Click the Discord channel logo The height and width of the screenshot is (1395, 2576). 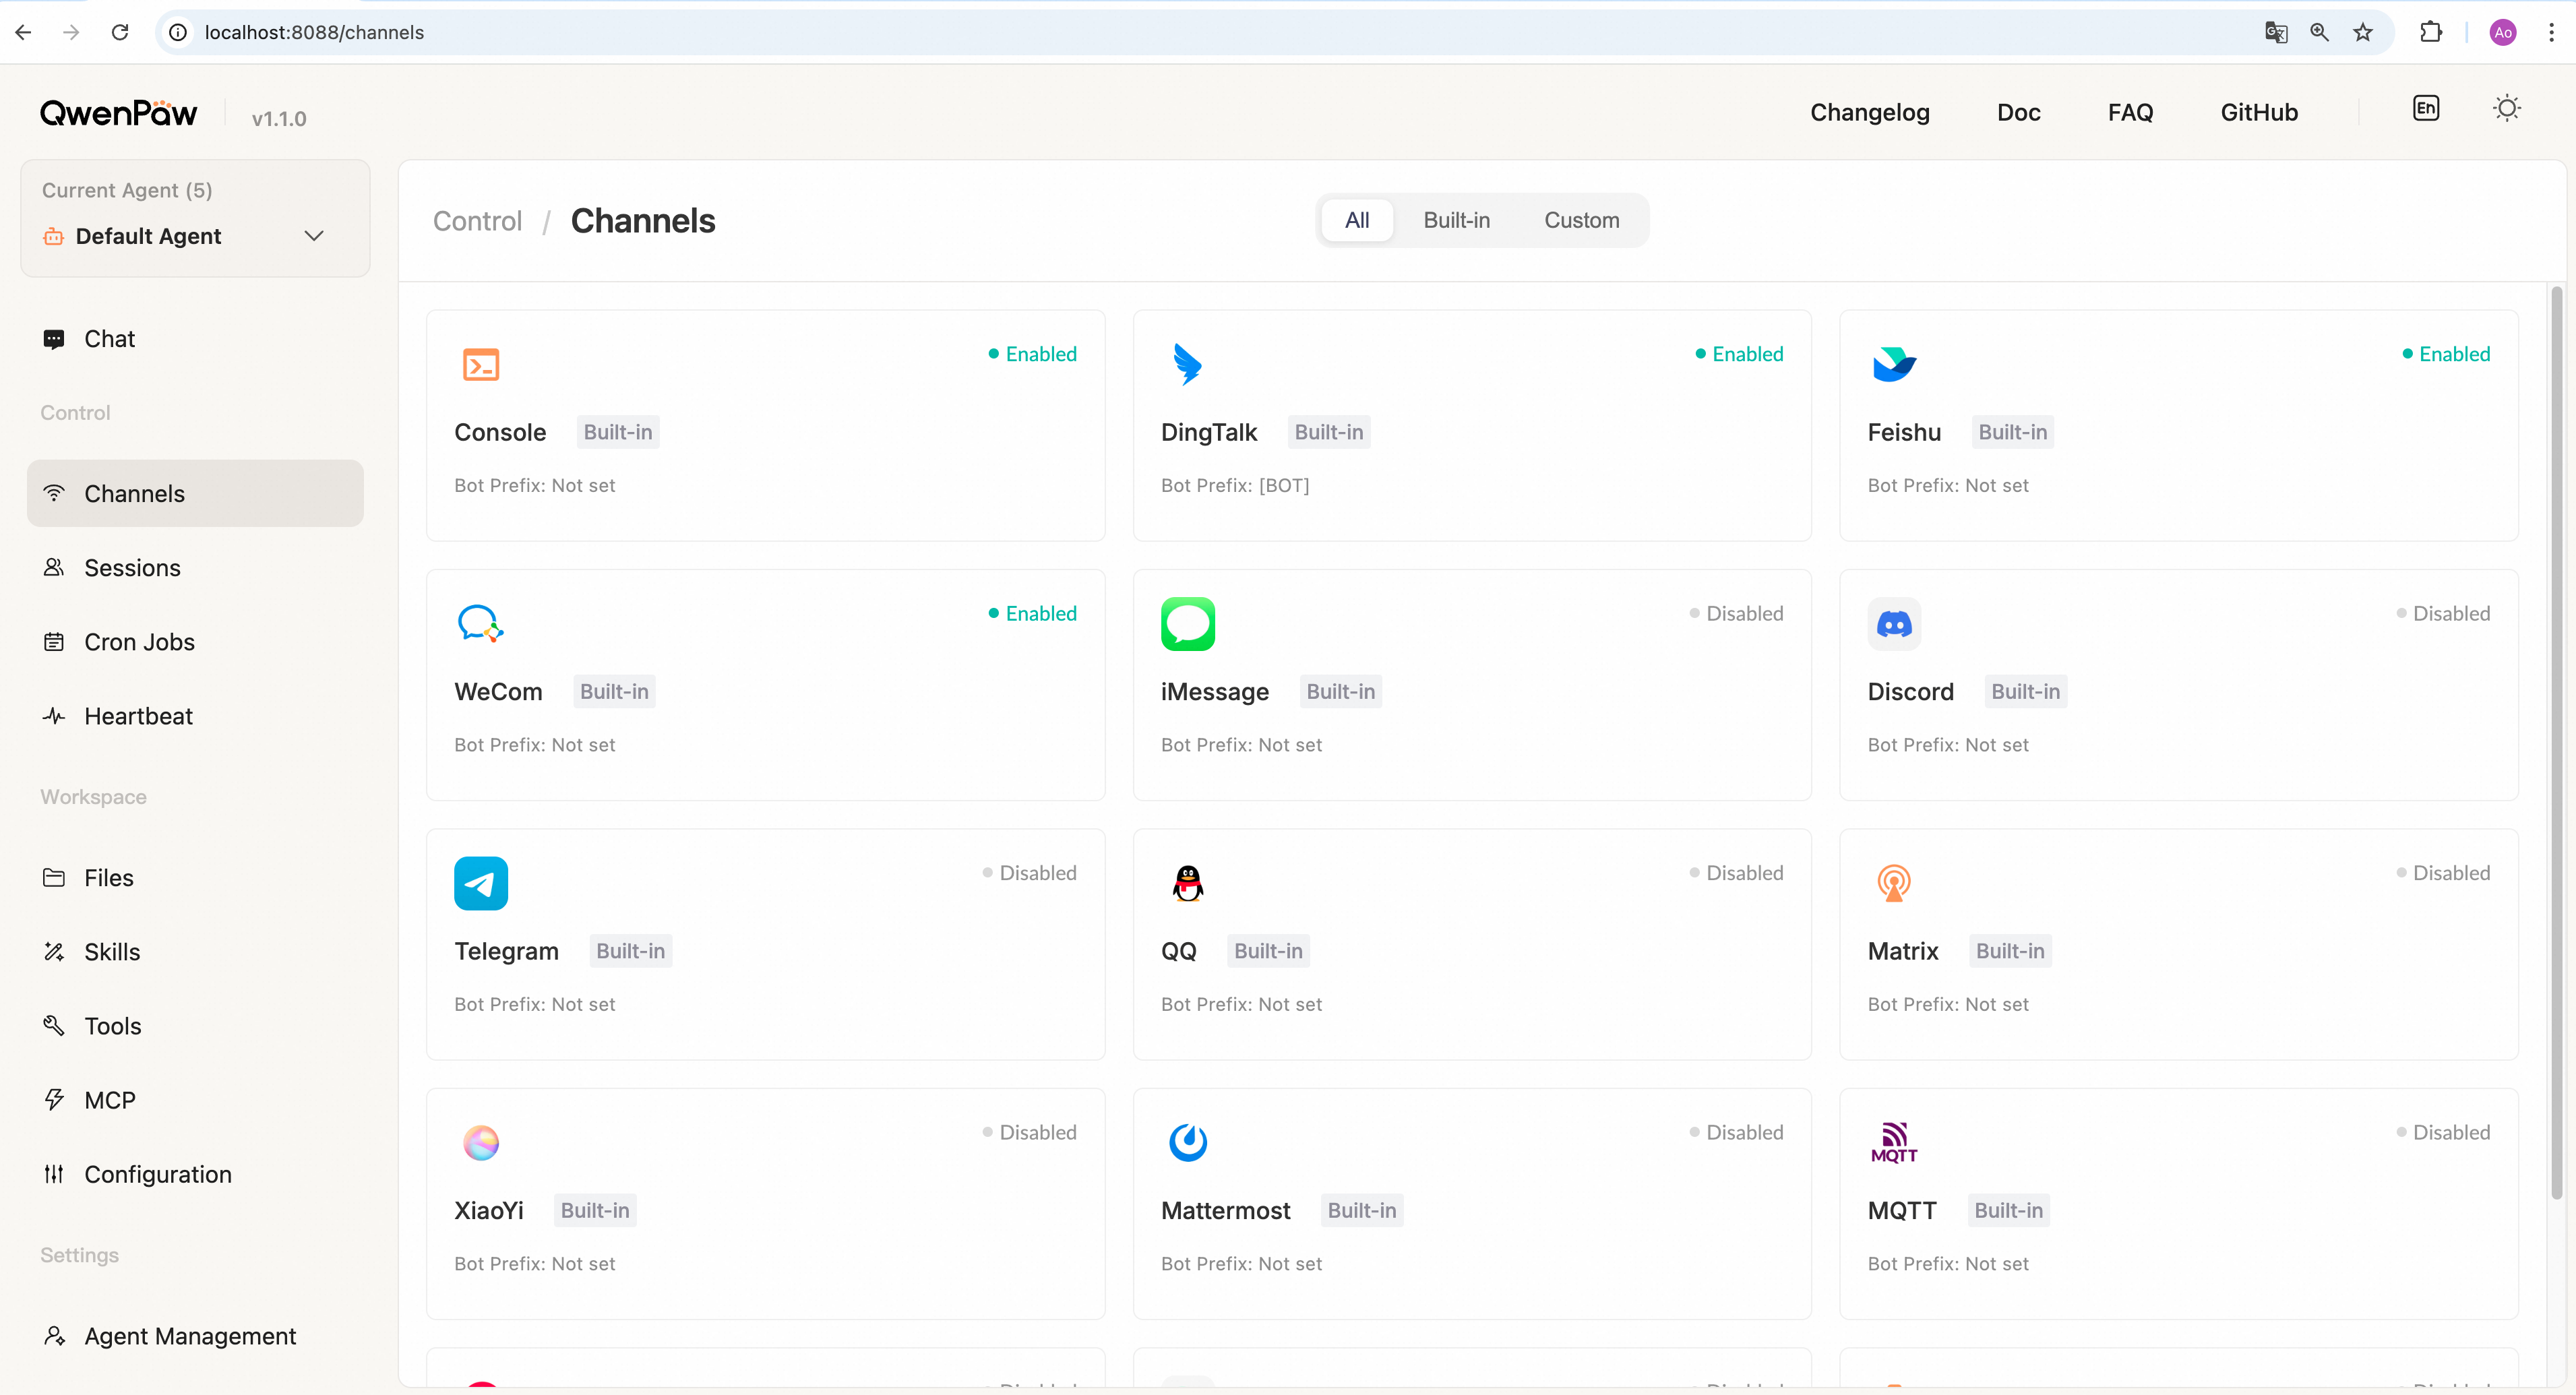pyautogui.click(x=1894, y=624)
